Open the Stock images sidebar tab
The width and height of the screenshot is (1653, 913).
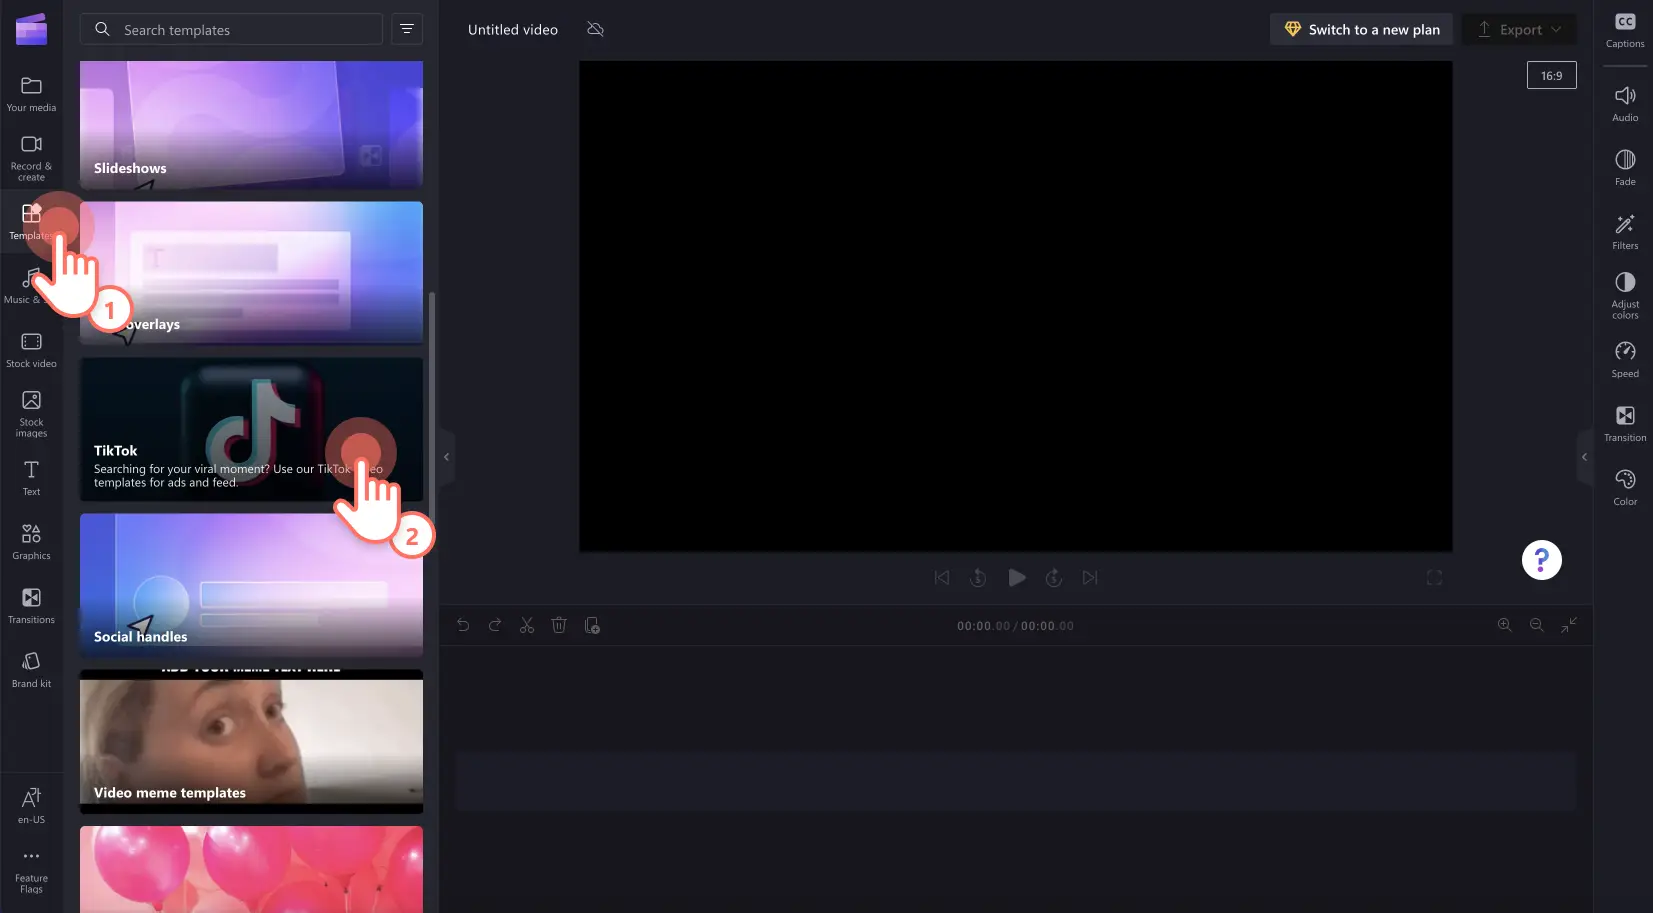(31, 414)
